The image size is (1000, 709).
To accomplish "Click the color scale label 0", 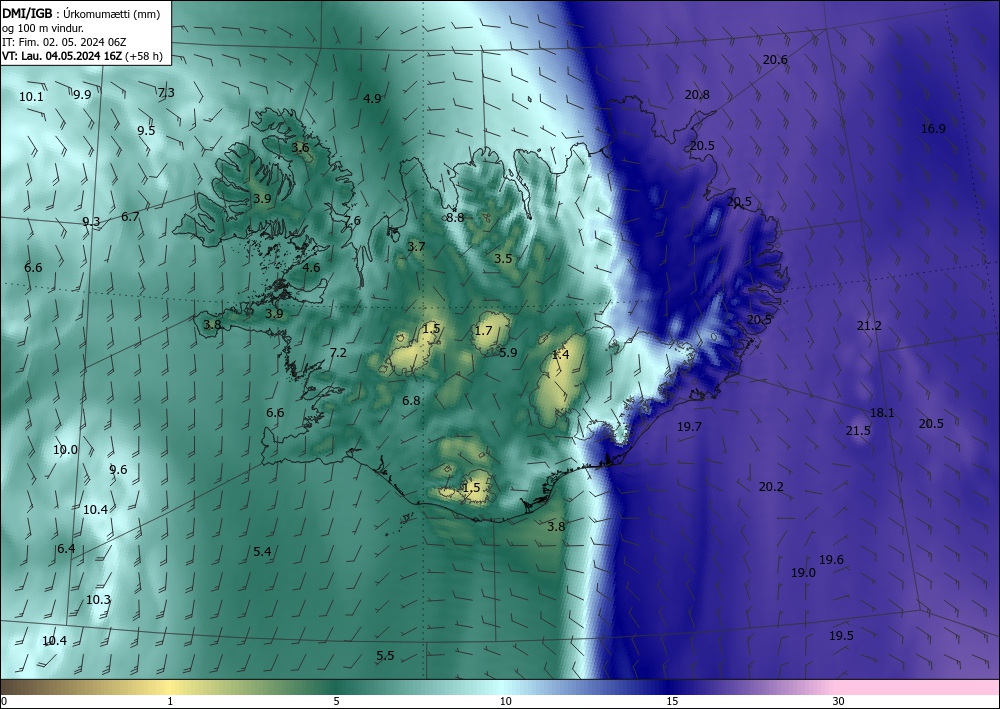I will pyautogui.click(x=4, y=702).
